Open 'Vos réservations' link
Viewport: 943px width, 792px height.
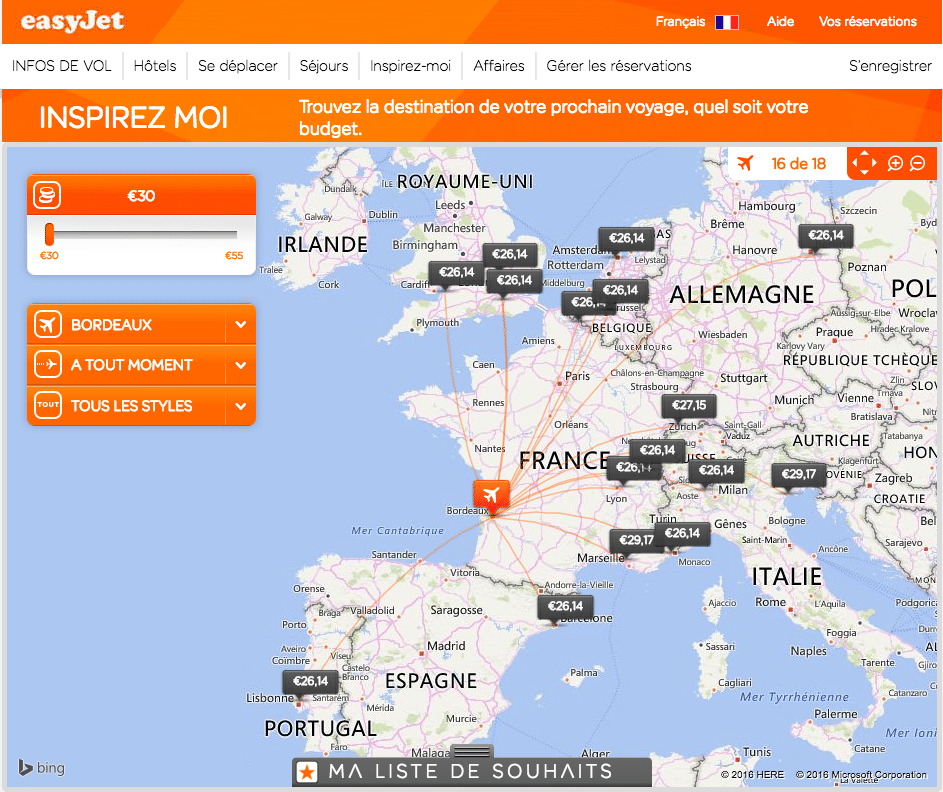(867, 22)
